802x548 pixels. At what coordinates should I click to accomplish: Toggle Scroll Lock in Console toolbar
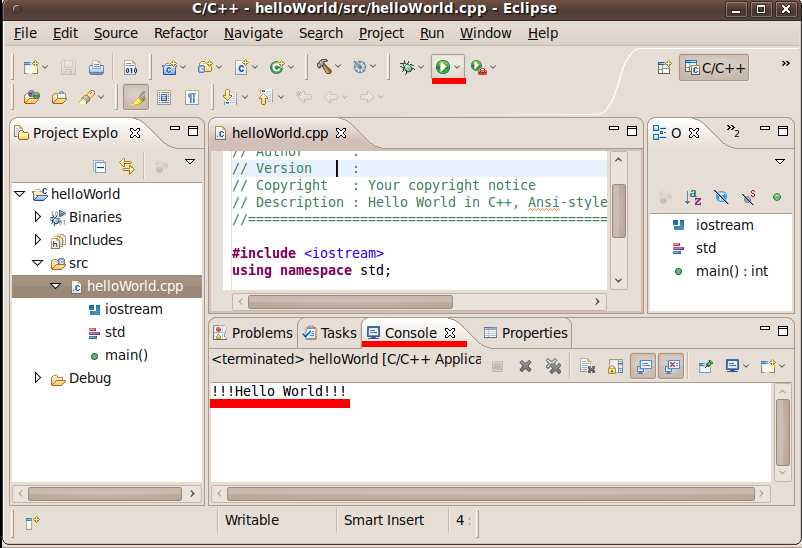tap(616, 366)
